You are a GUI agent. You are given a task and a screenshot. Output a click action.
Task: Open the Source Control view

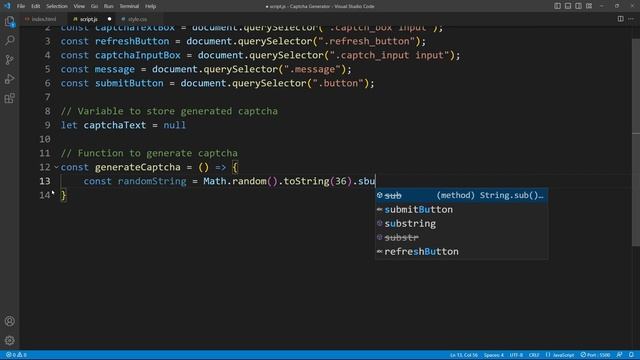click(9, 60)
